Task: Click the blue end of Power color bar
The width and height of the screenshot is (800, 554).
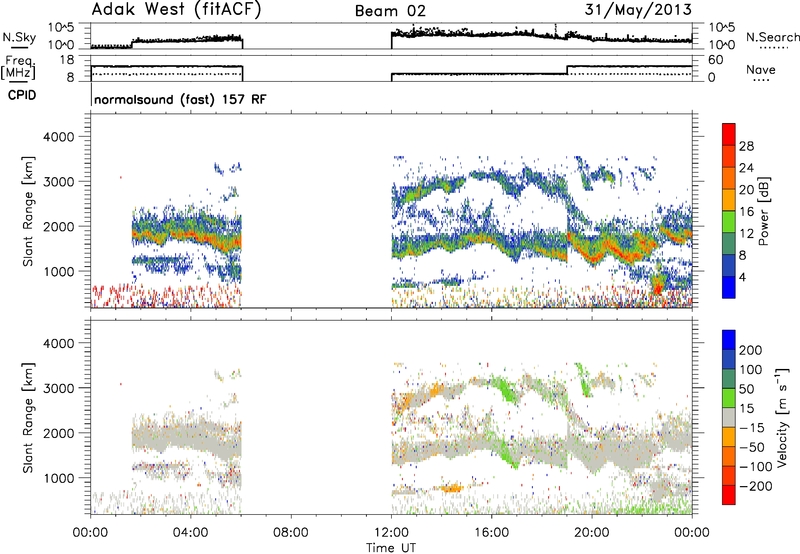Action: 729,287
